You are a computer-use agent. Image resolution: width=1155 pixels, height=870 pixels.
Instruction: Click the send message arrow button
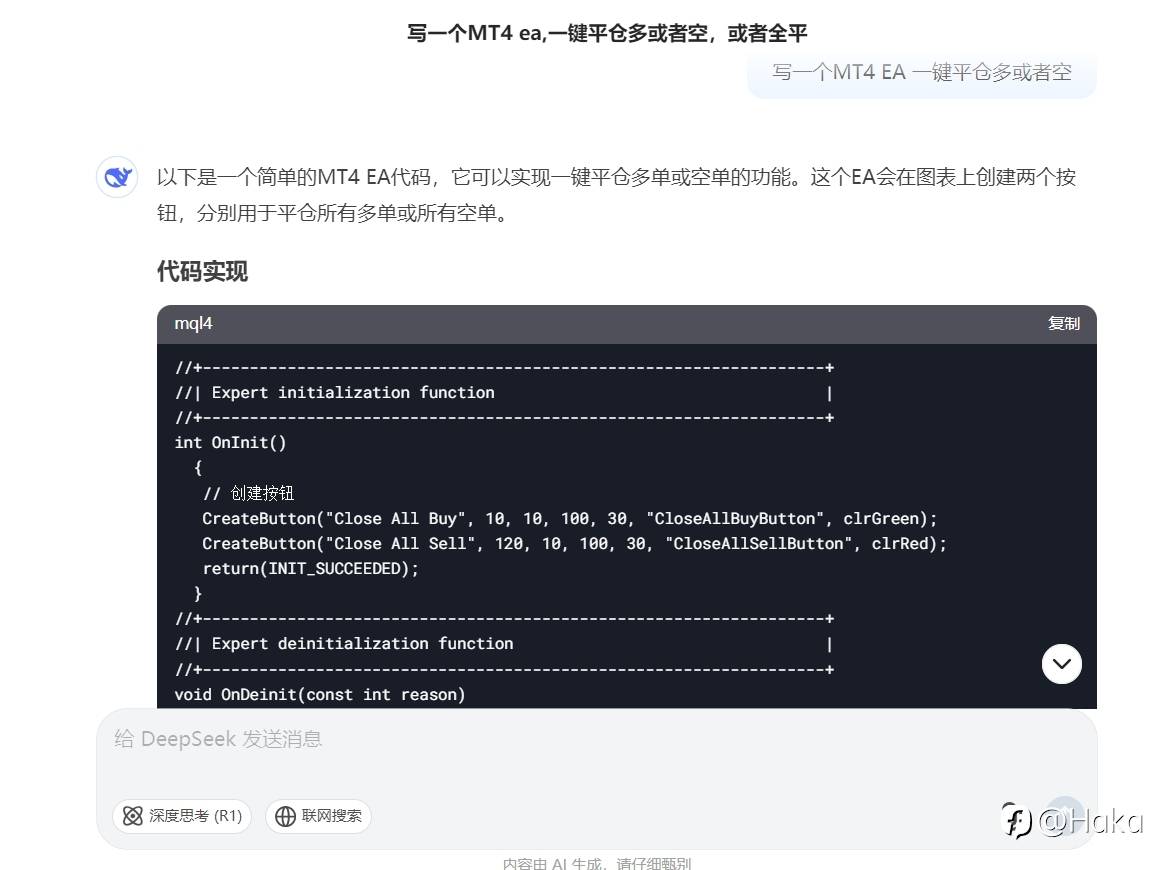click(x=1064, y=816)
